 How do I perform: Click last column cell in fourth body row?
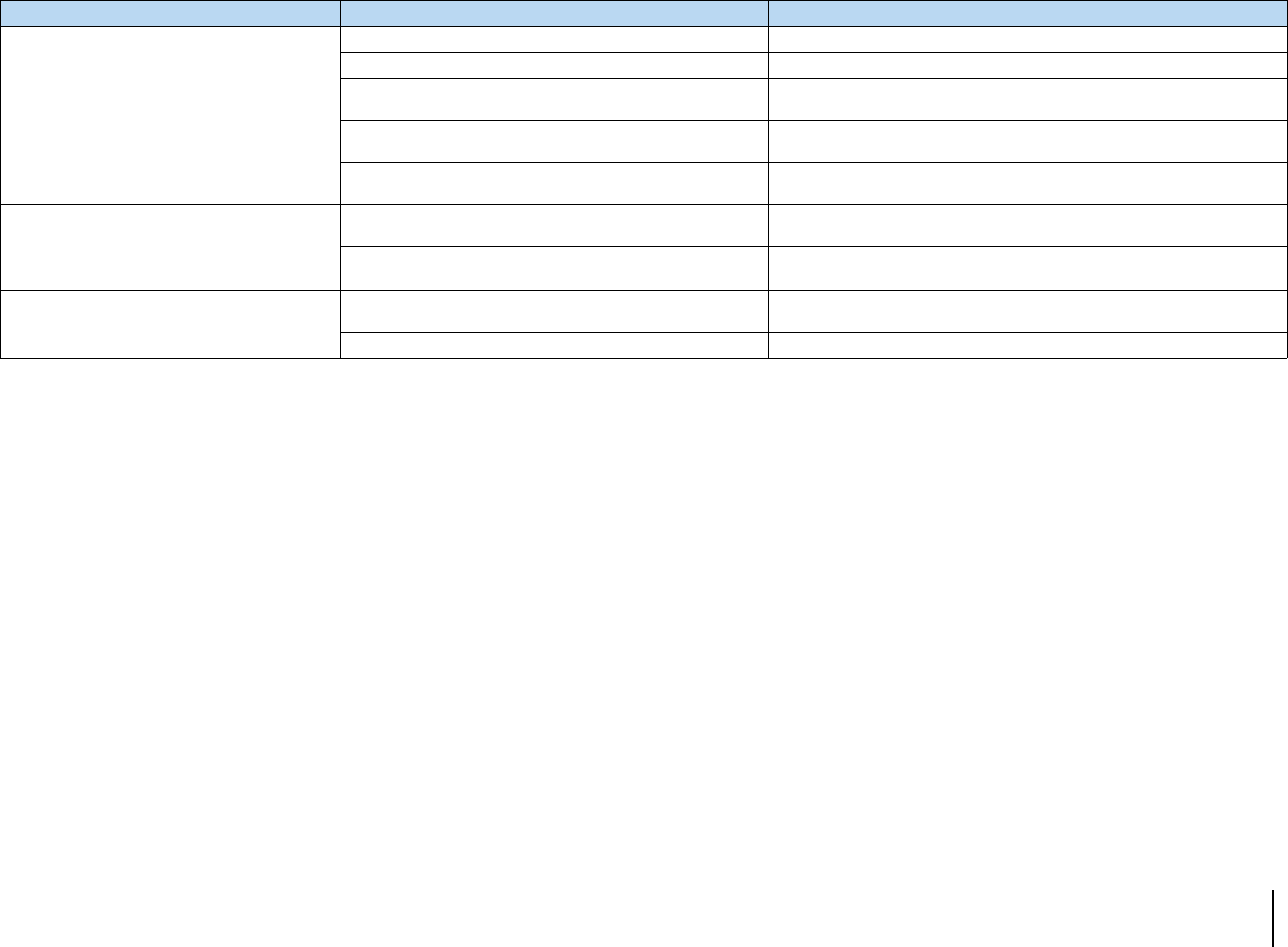click(x=1027, y=141)
